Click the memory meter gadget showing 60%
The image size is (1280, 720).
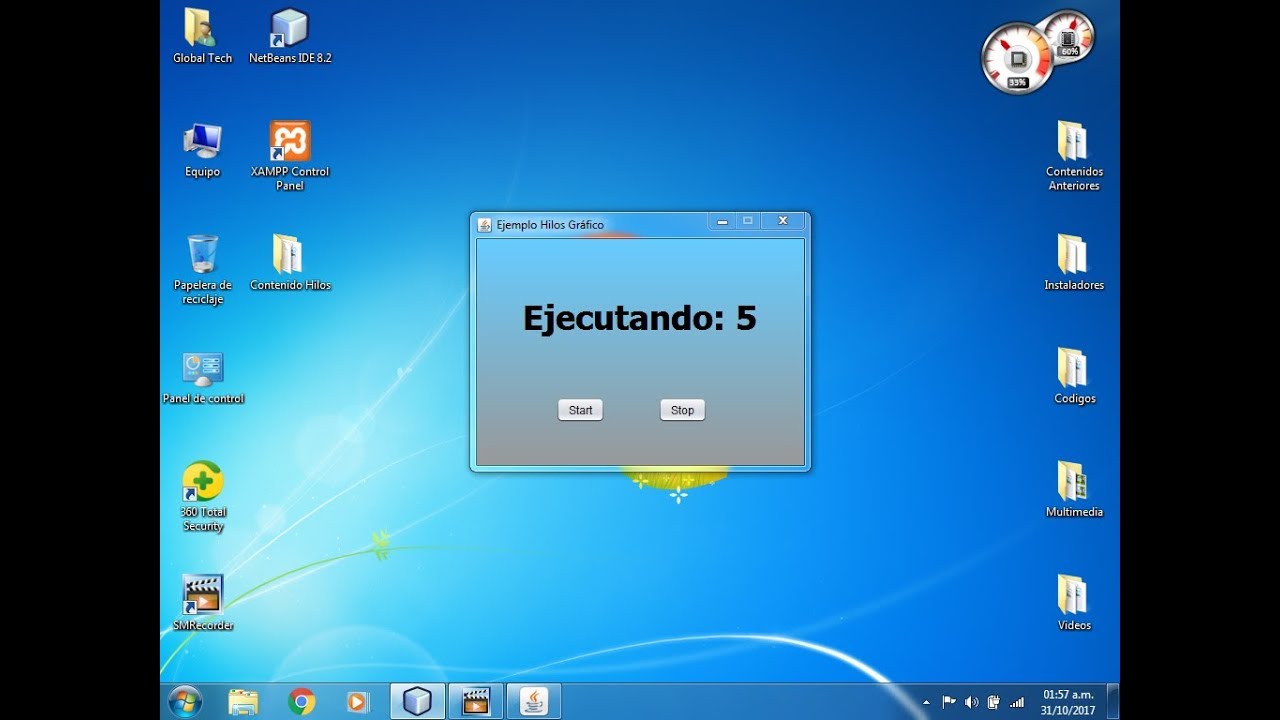click(x=1068, y=36)
